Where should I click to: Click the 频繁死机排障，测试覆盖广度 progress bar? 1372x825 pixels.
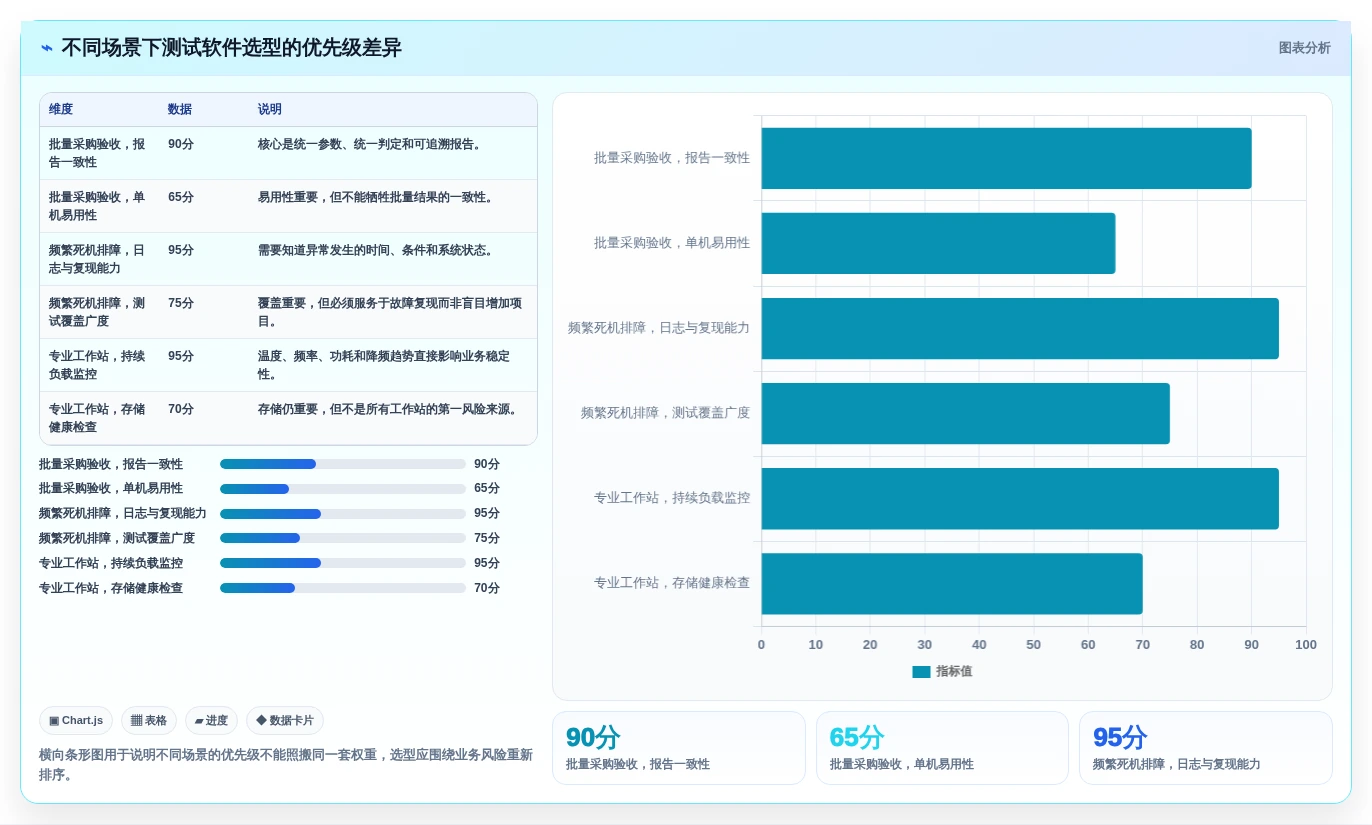point(343,538)
